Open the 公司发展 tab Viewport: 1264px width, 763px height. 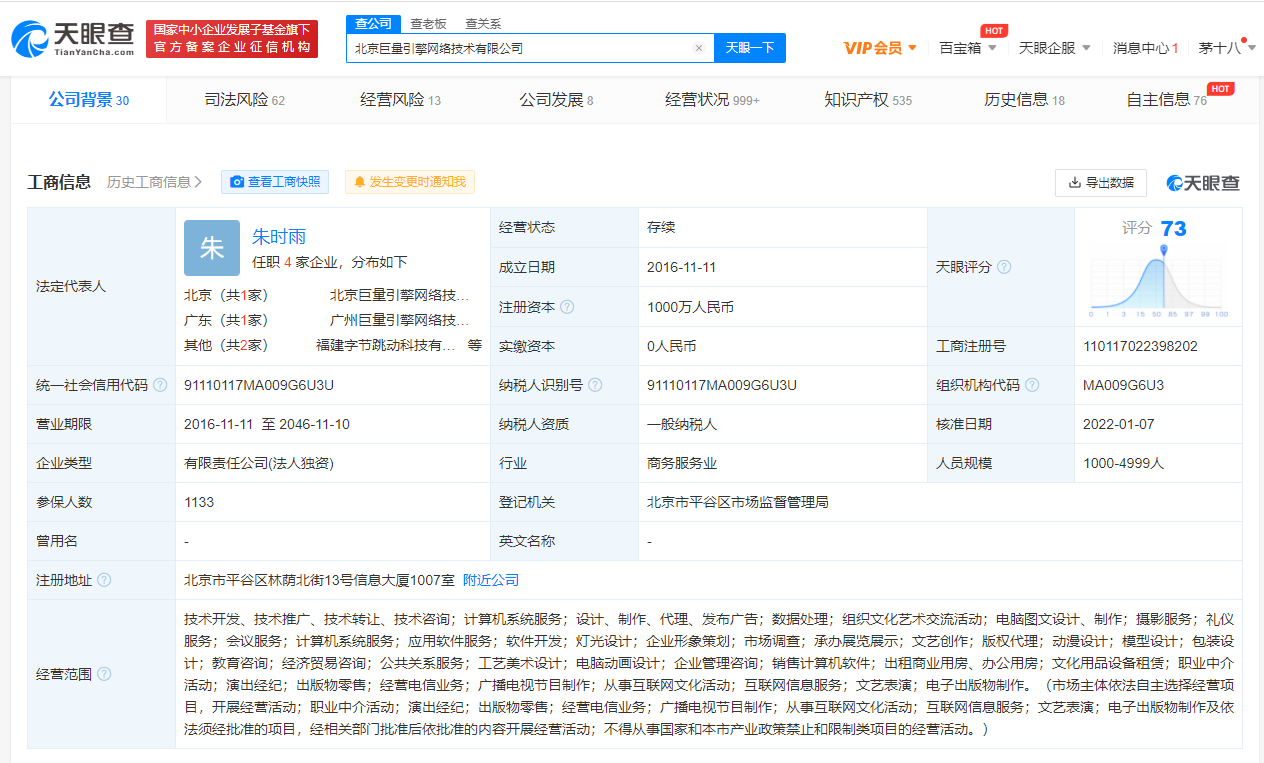pyautogui.click(x=556, y=100)
